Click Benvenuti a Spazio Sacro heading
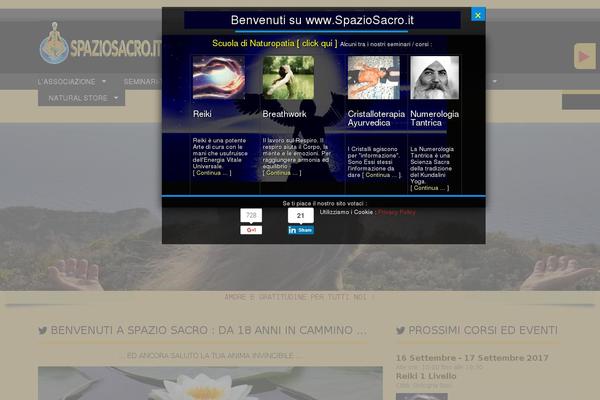The image size is (600, 400). coord(209,330)
